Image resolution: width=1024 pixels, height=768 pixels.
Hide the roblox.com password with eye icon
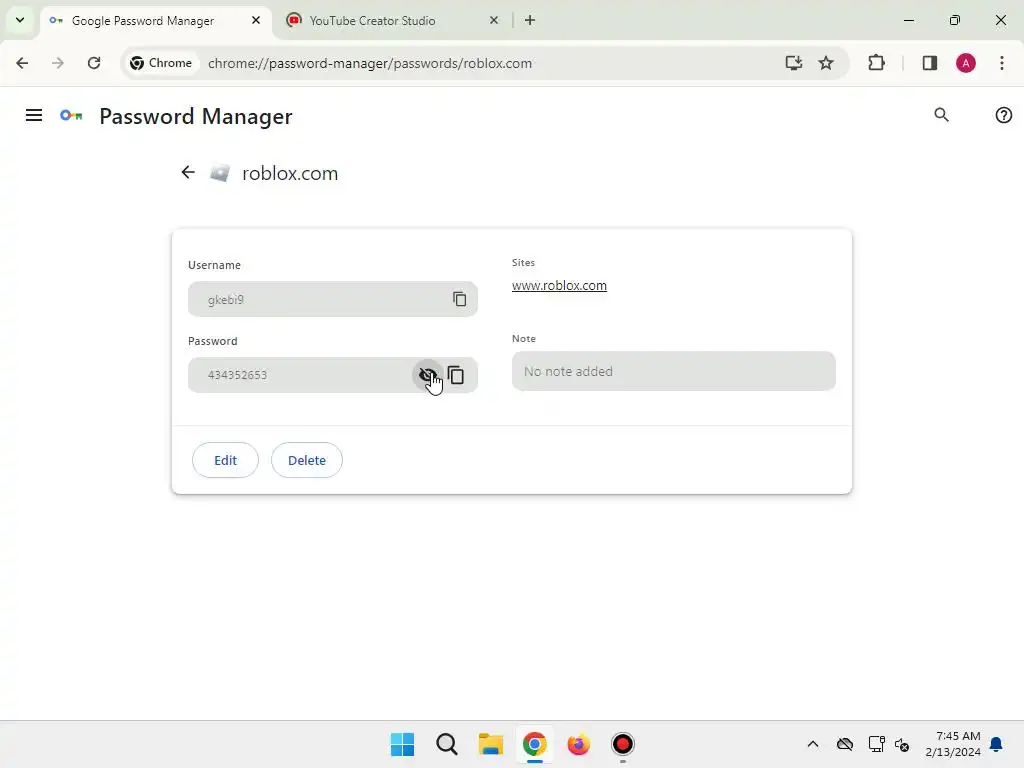[x=428, y=375]
